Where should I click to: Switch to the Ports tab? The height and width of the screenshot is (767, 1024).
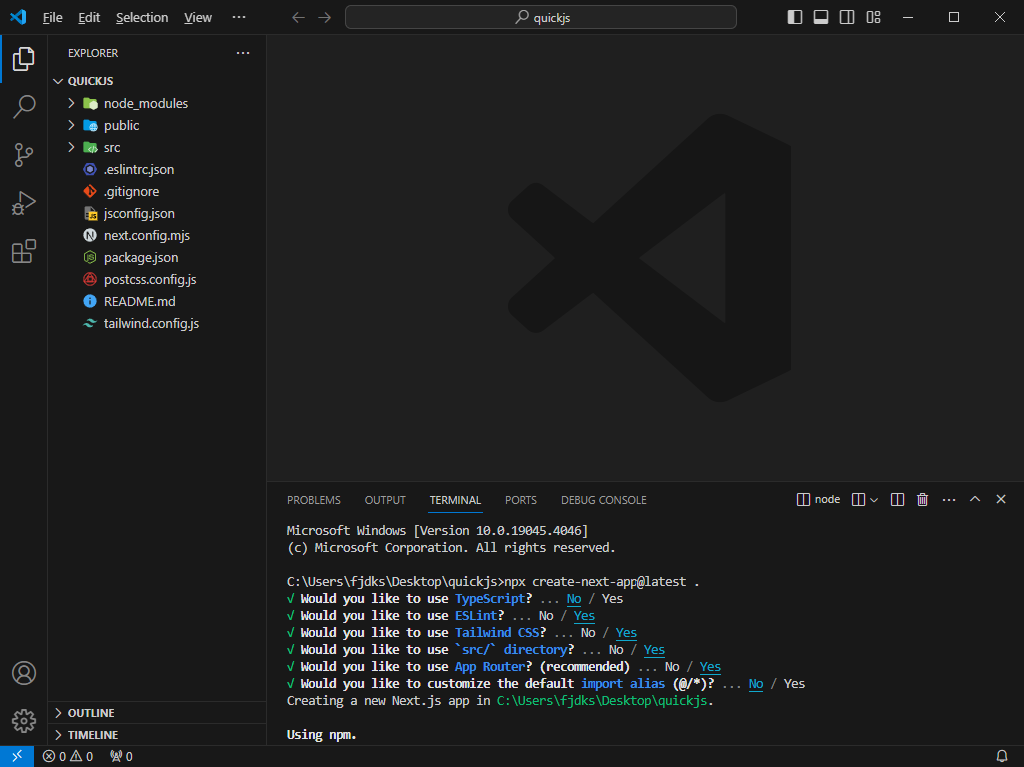[x=520, y=500]
